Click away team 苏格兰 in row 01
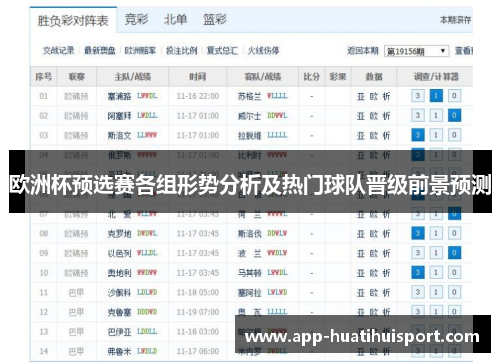The width and height of the screenshot is (500, 362). (x=250, y=96)
